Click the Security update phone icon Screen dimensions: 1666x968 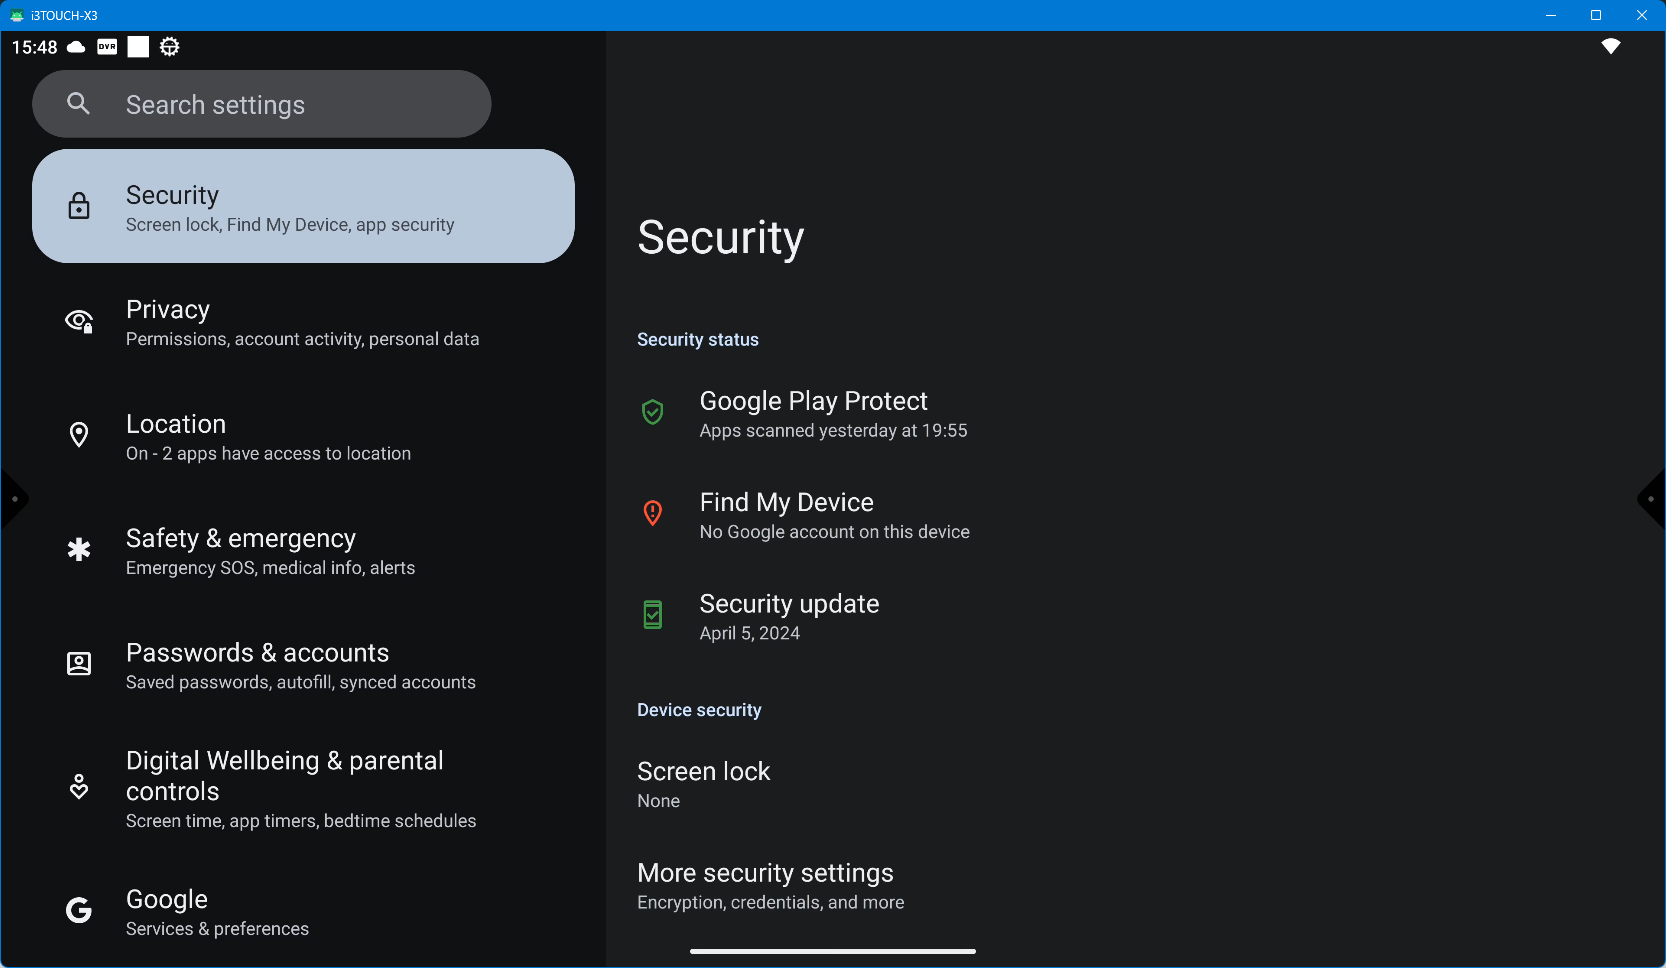[x=653, y=615]
